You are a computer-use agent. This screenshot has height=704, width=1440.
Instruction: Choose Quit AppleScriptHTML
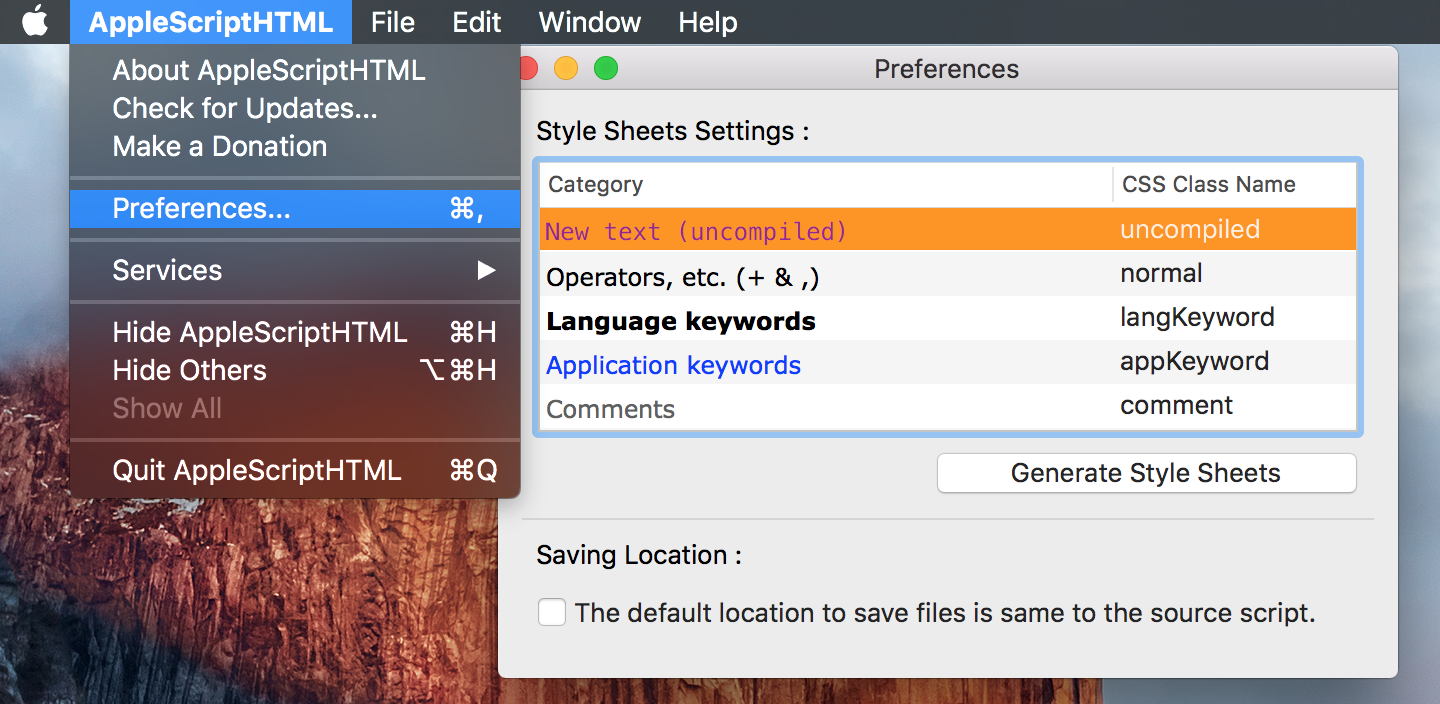295,470
